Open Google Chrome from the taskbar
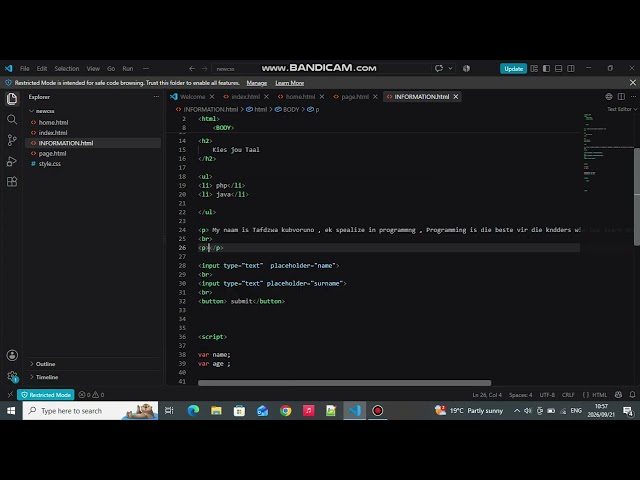 click(x=286, y=411)
